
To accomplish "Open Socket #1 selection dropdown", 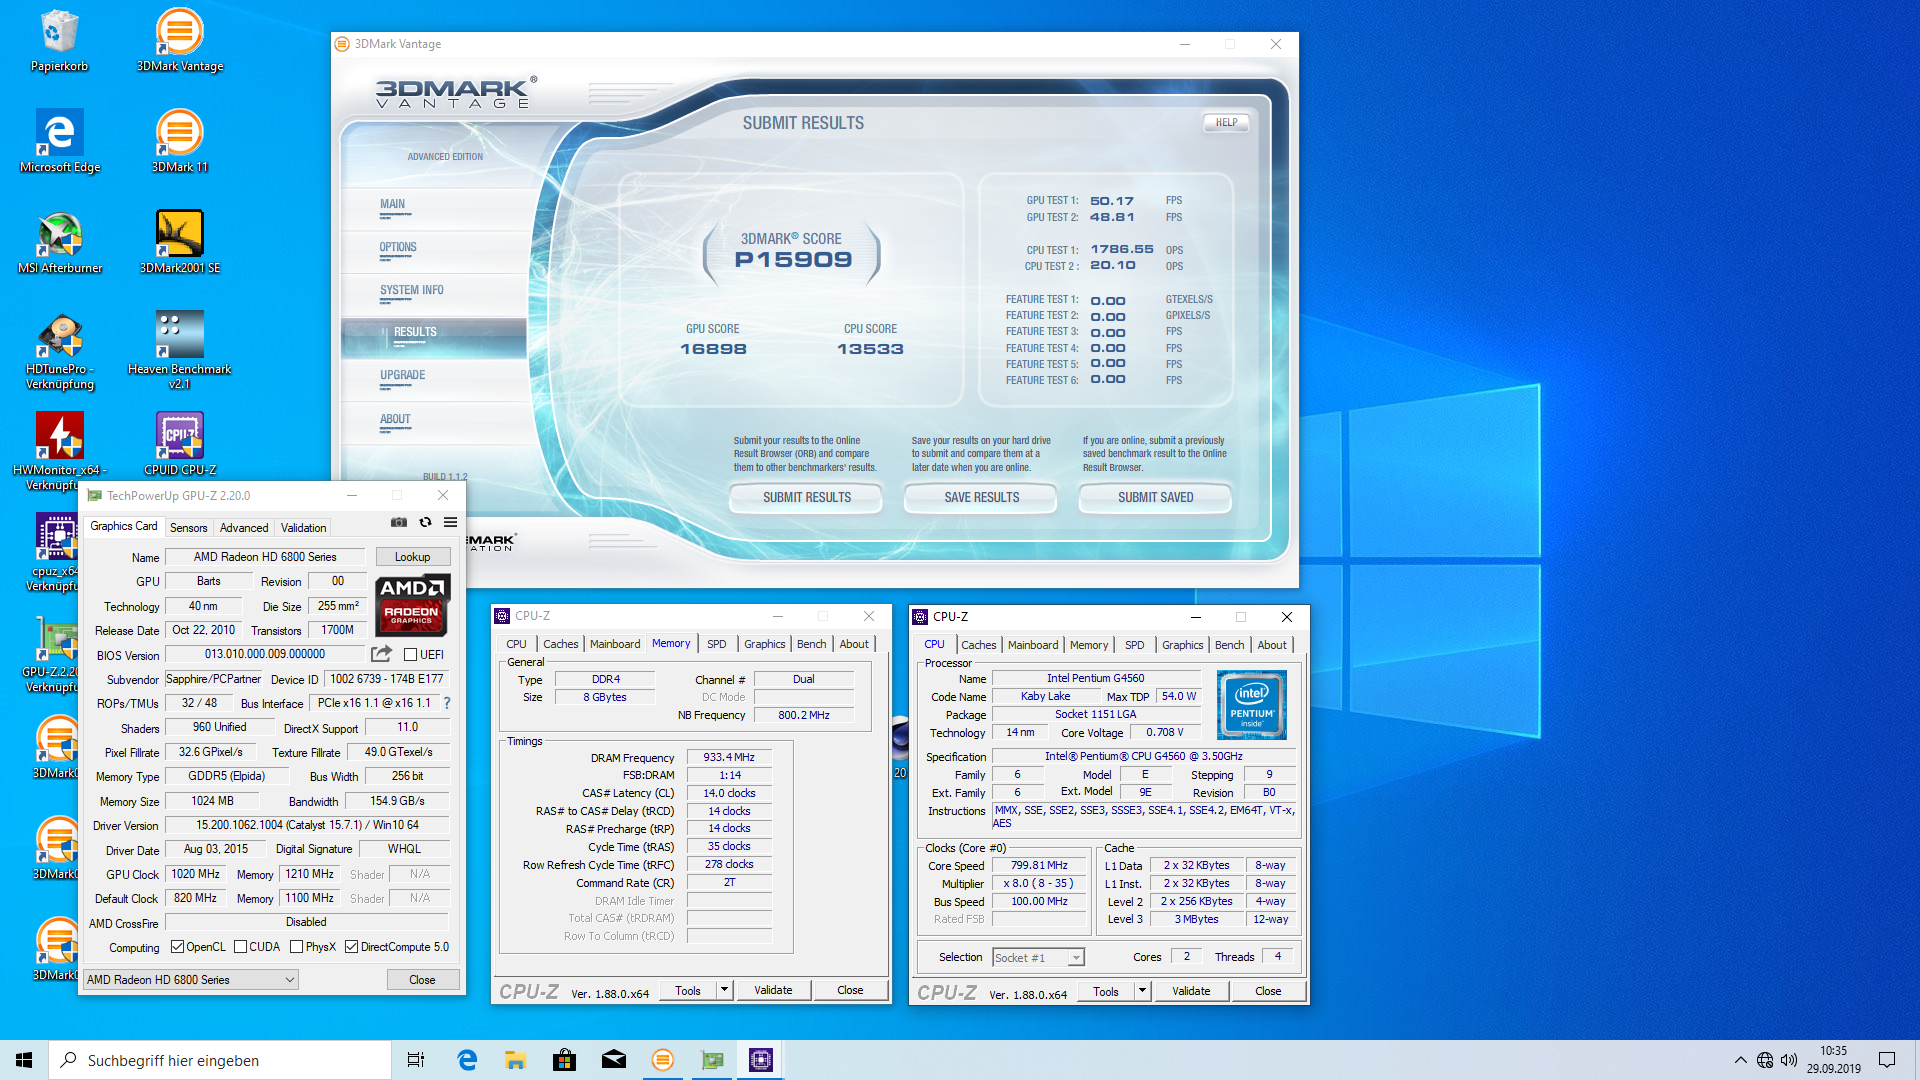I will pyautogui.click(x=1038, y=958).
